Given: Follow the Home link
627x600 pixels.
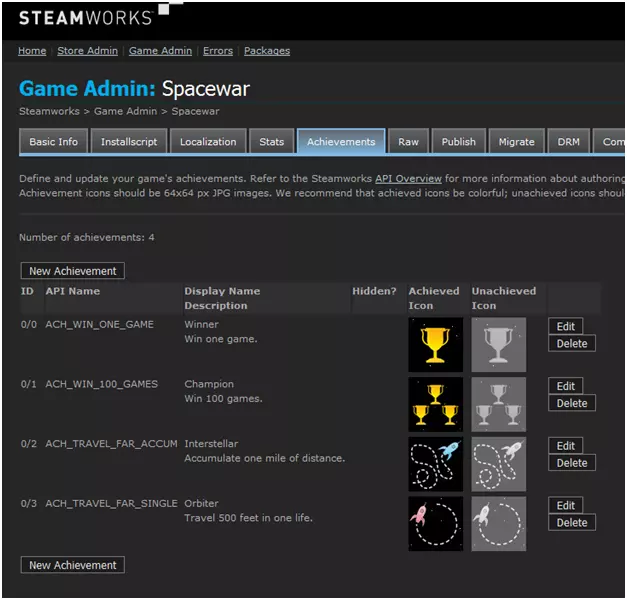Looking at the screenshot, I should pos(32,51).
